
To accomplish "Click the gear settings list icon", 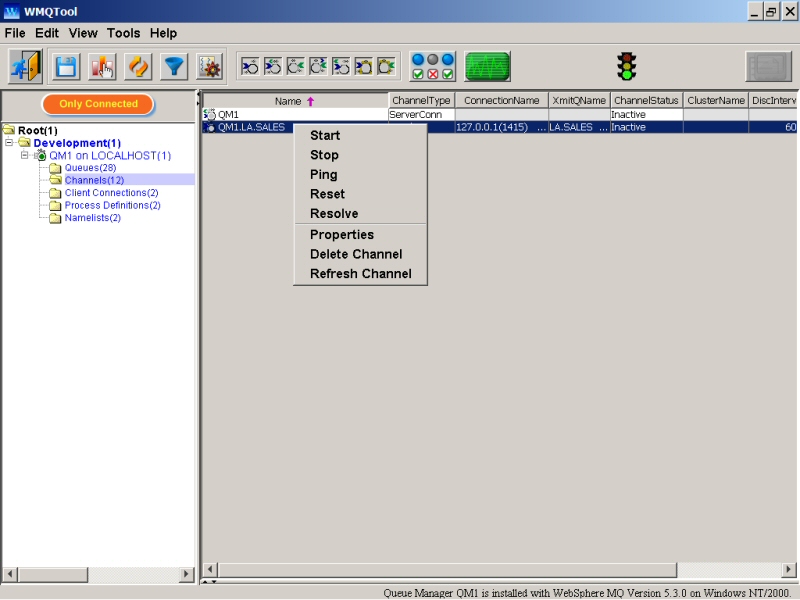I will pos(210,67).
